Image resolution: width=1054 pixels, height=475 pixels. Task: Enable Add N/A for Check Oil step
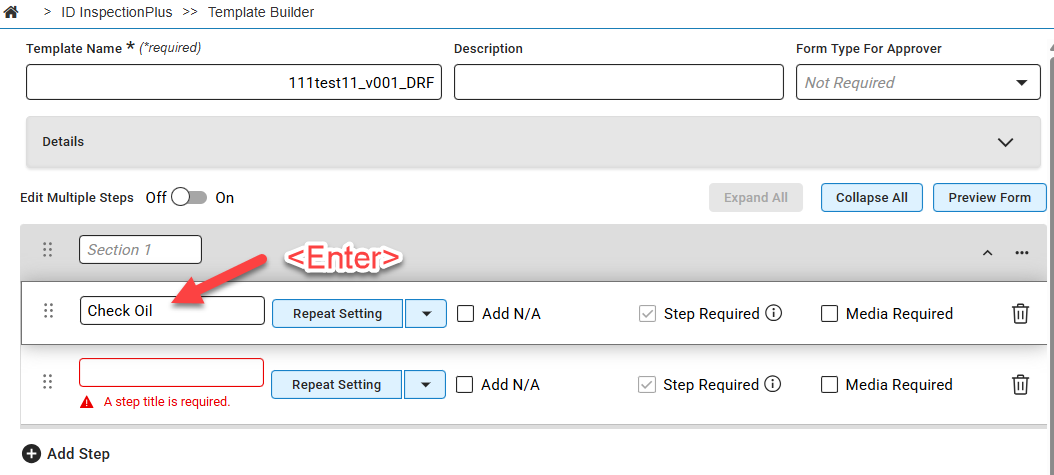[x=466, y=314]
